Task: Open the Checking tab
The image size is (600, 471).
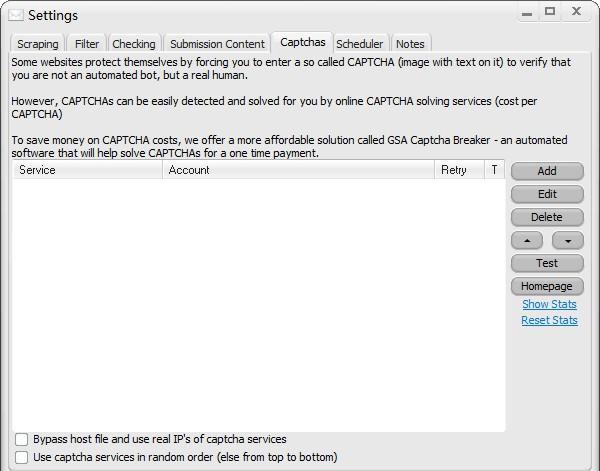Action: (x=134, y=44)
